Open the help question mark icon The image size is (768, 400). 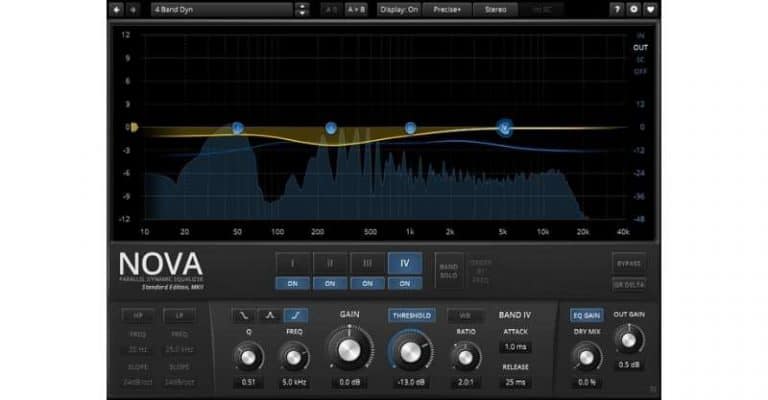pyautogui.click(x=617, y=9)
